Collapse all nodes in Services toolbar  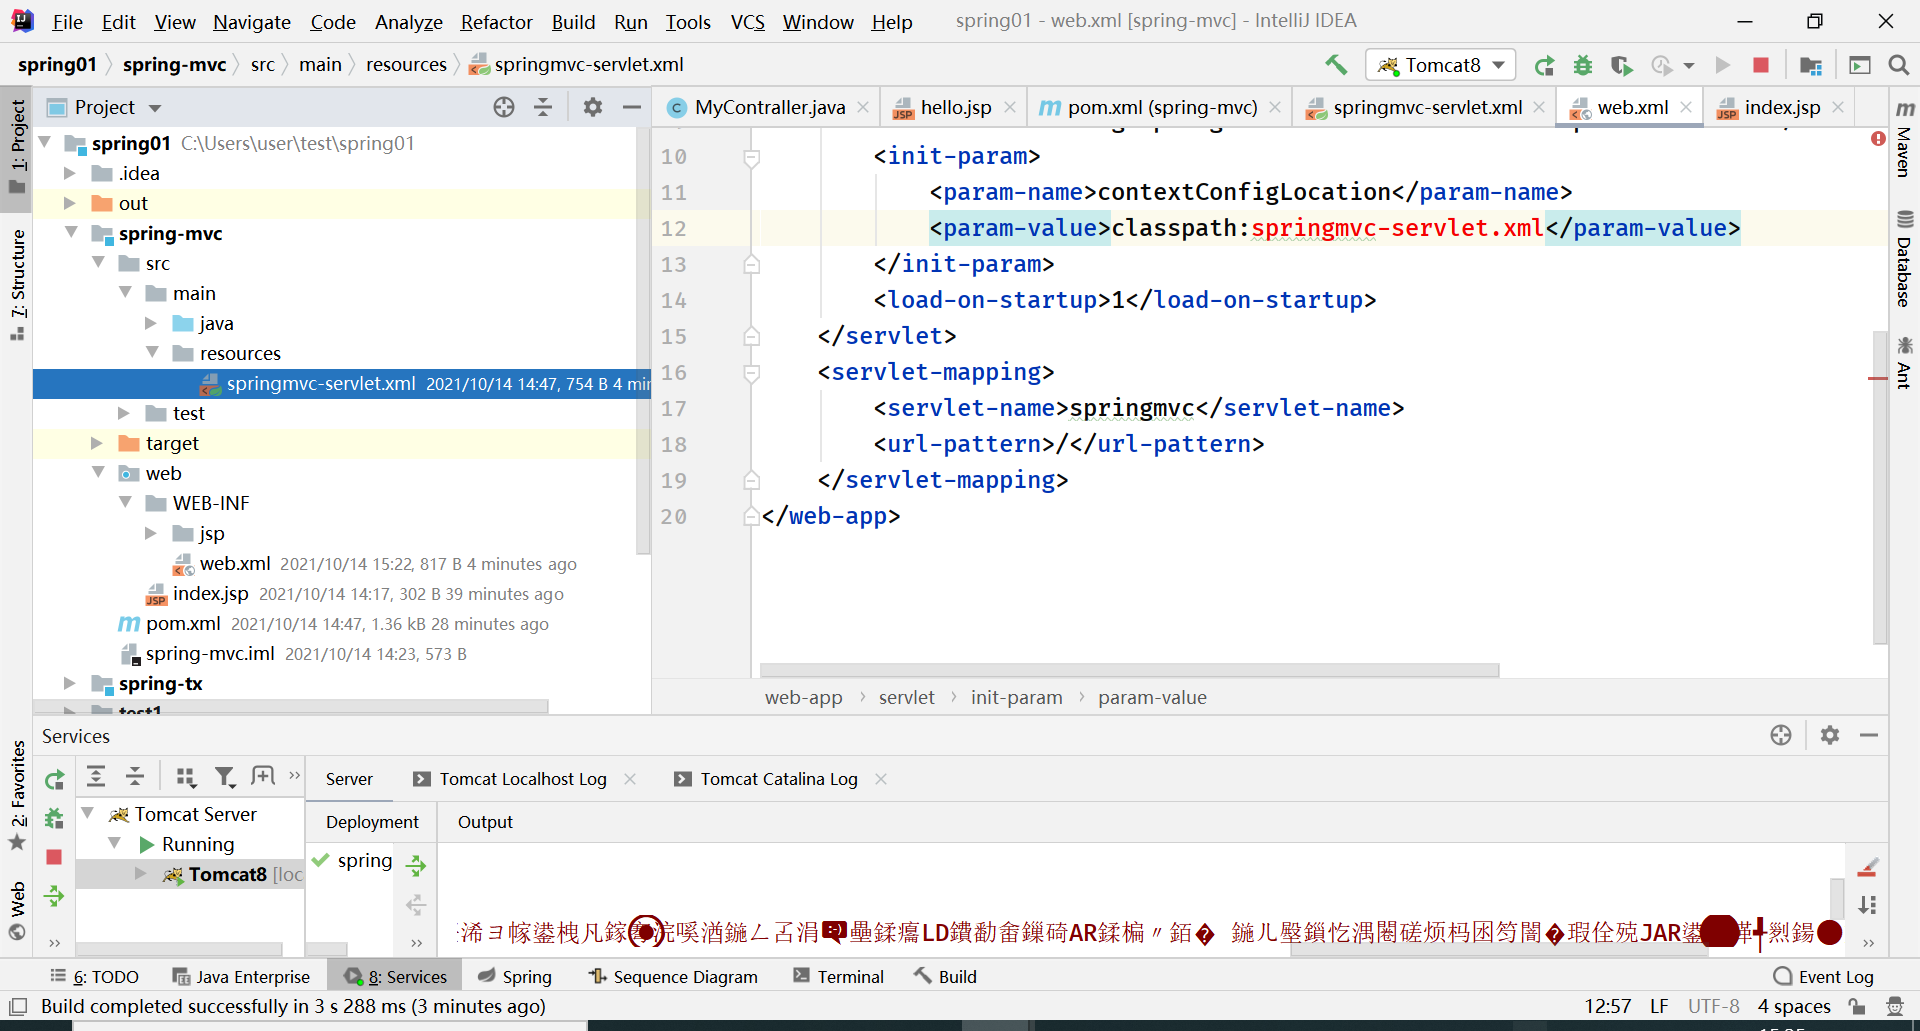click(135, 776)
